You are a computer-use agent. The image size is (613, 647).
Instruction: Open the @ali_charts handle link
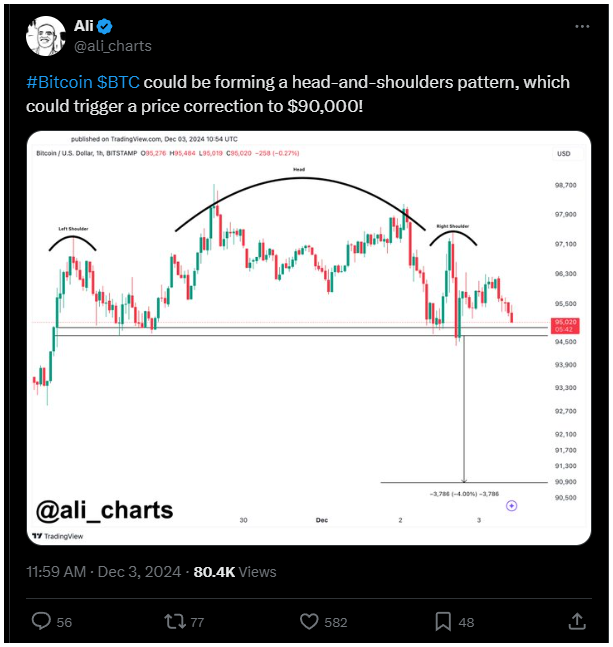[x=113, y=46]
